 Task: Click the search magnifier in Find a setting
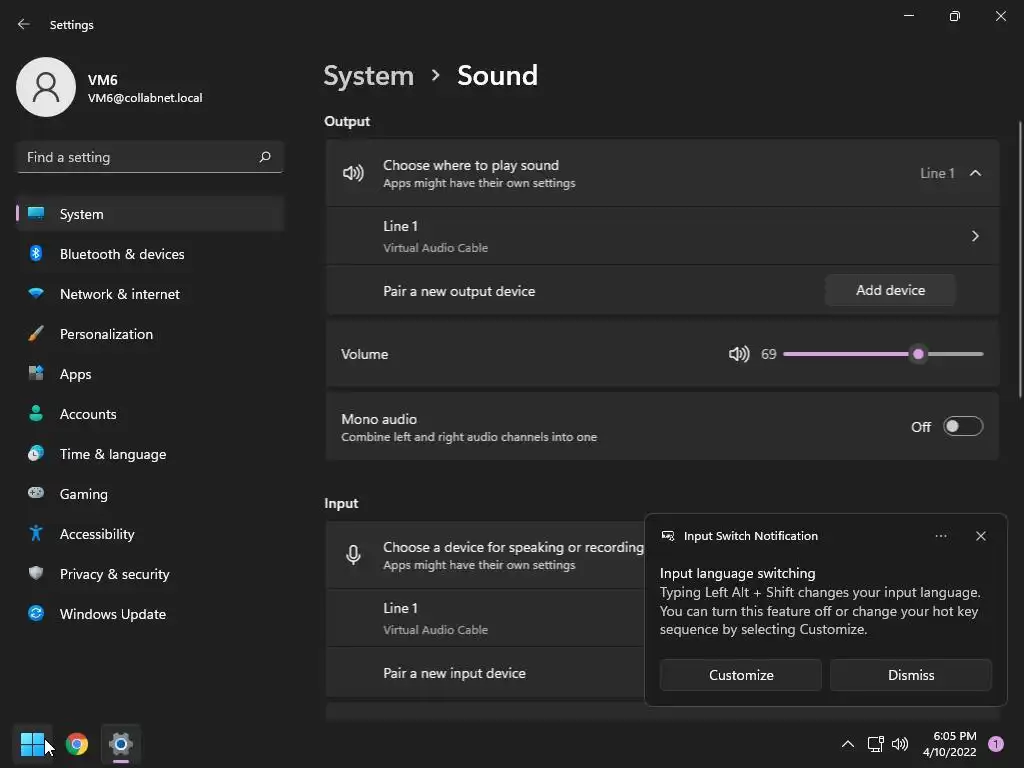(265, 157)
